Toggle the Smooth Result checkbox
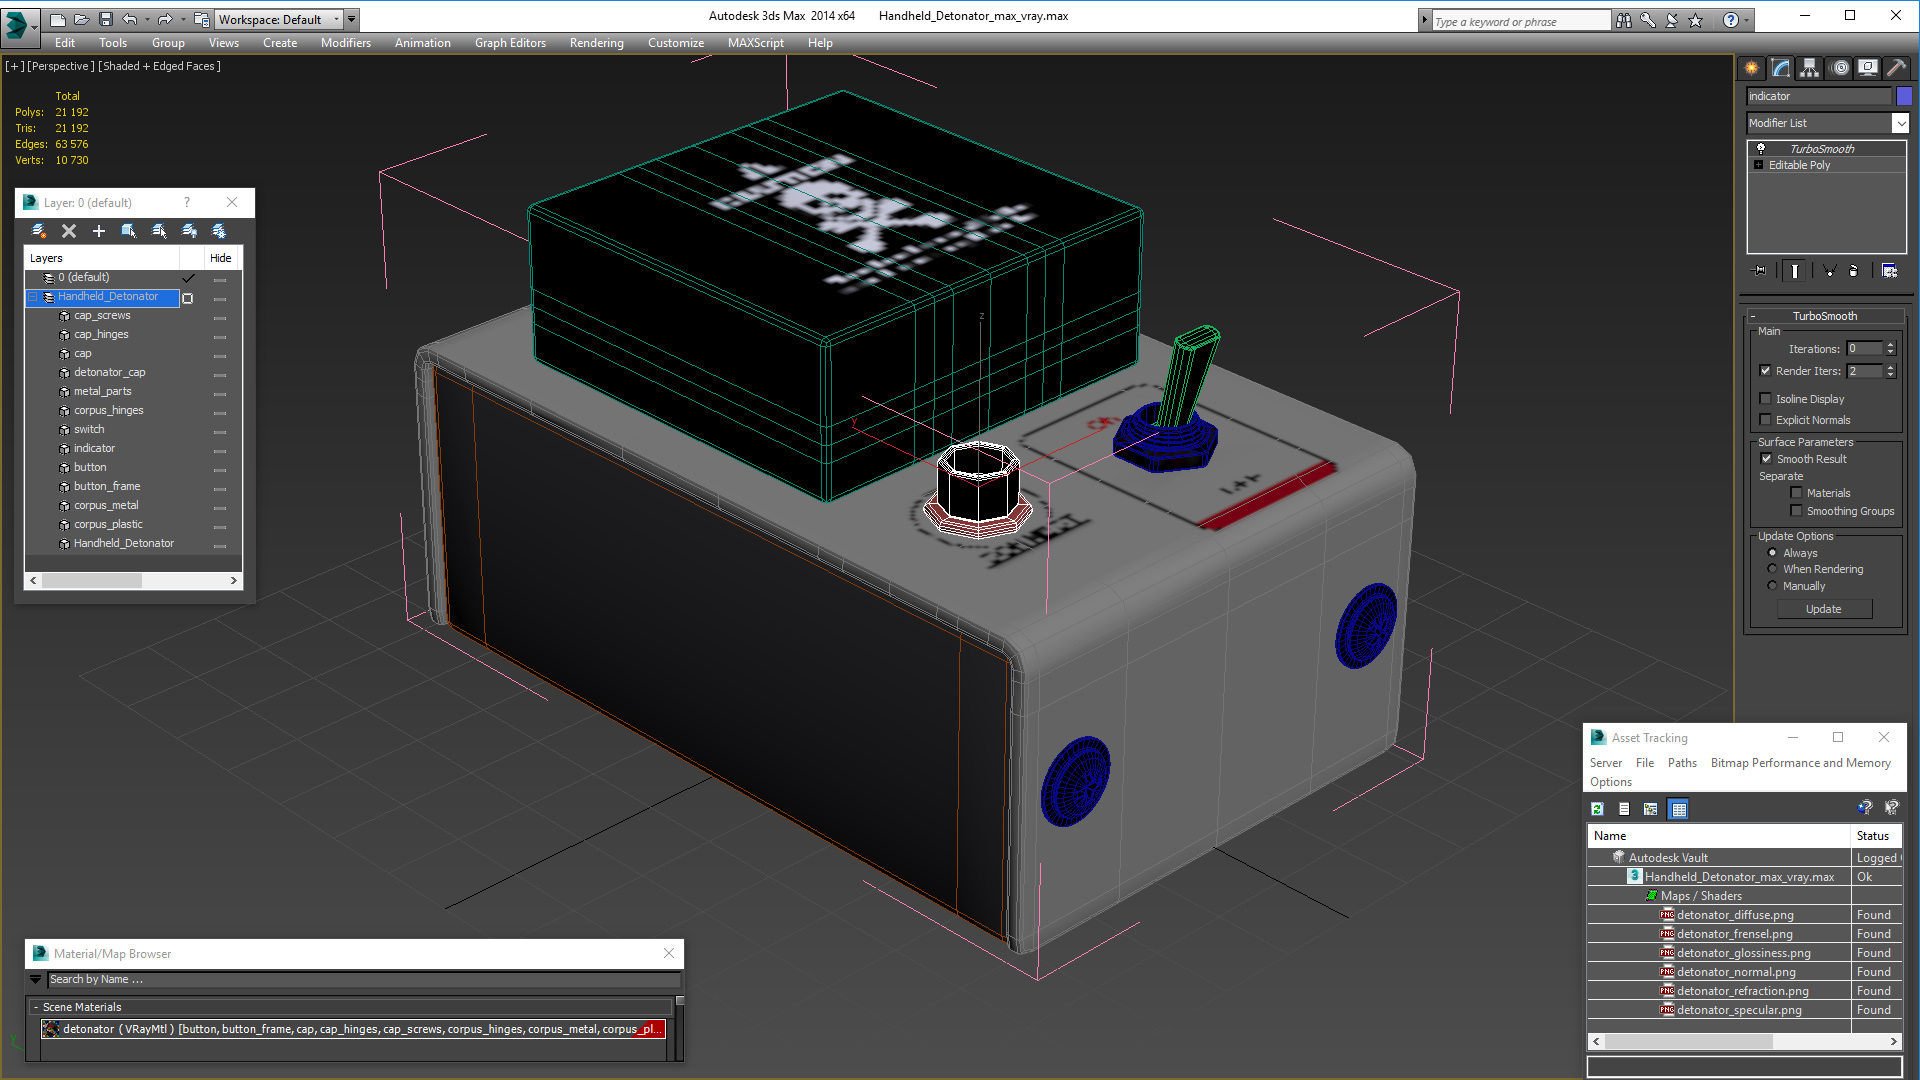The width and height of the screenshot is (1920, 1080). pos(1766,459)
